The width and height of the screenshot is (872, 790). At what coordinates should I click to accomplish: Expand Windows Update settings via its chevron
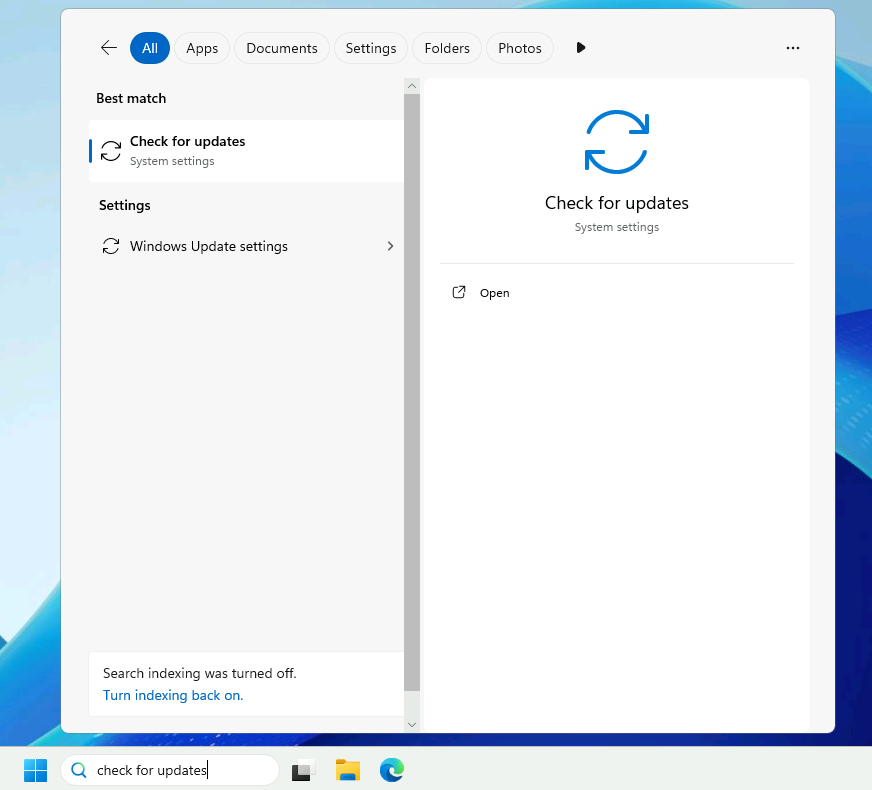tap(390, 246)
